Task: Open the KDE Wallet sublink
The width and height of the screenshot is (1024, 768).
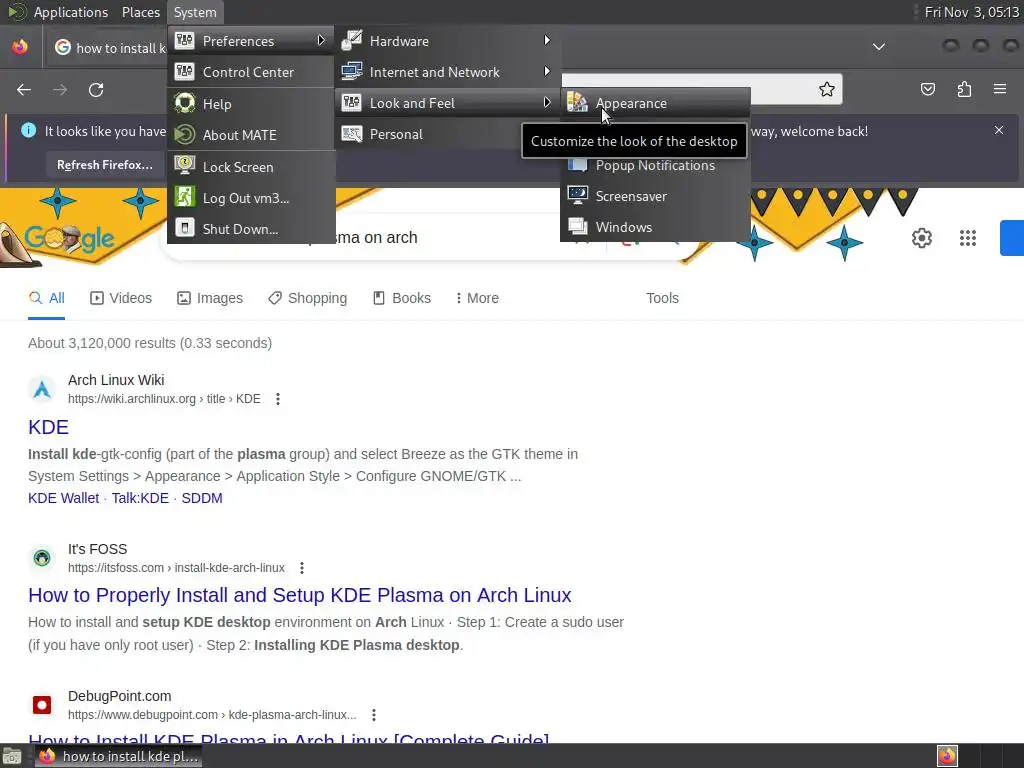Action: tap(63, 498)
